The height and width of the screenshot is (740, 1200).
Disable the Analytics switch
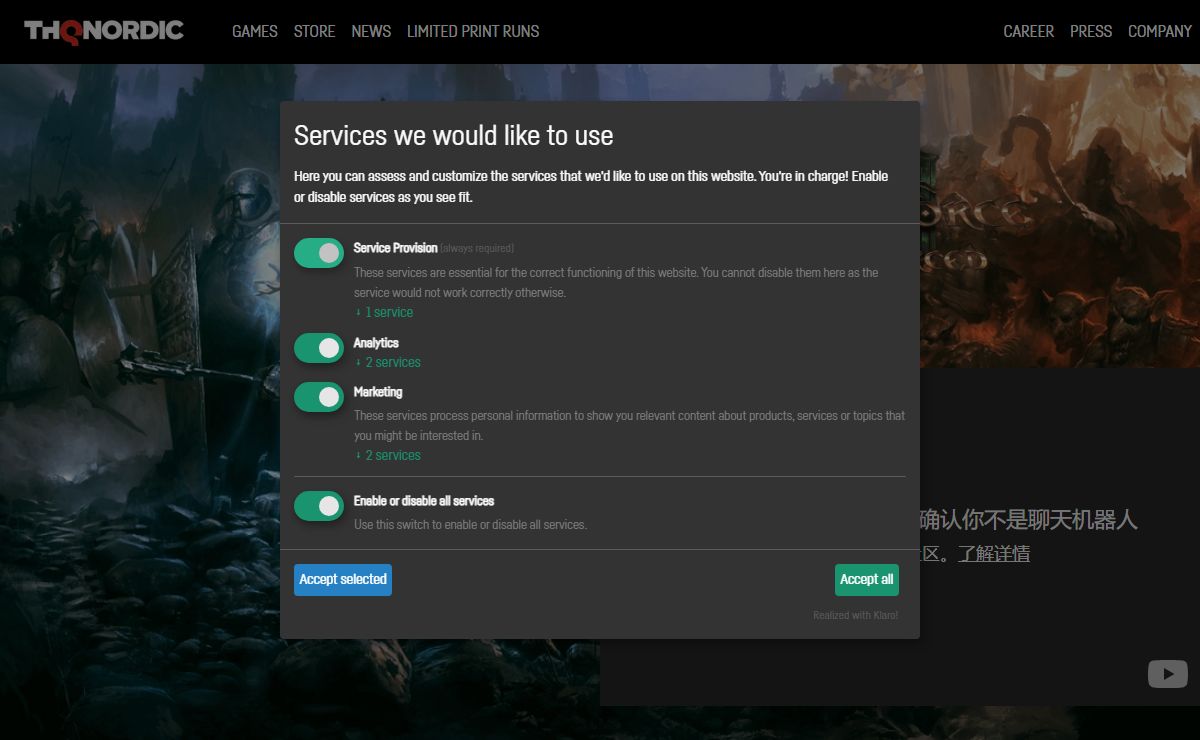(x=319, y=348)
